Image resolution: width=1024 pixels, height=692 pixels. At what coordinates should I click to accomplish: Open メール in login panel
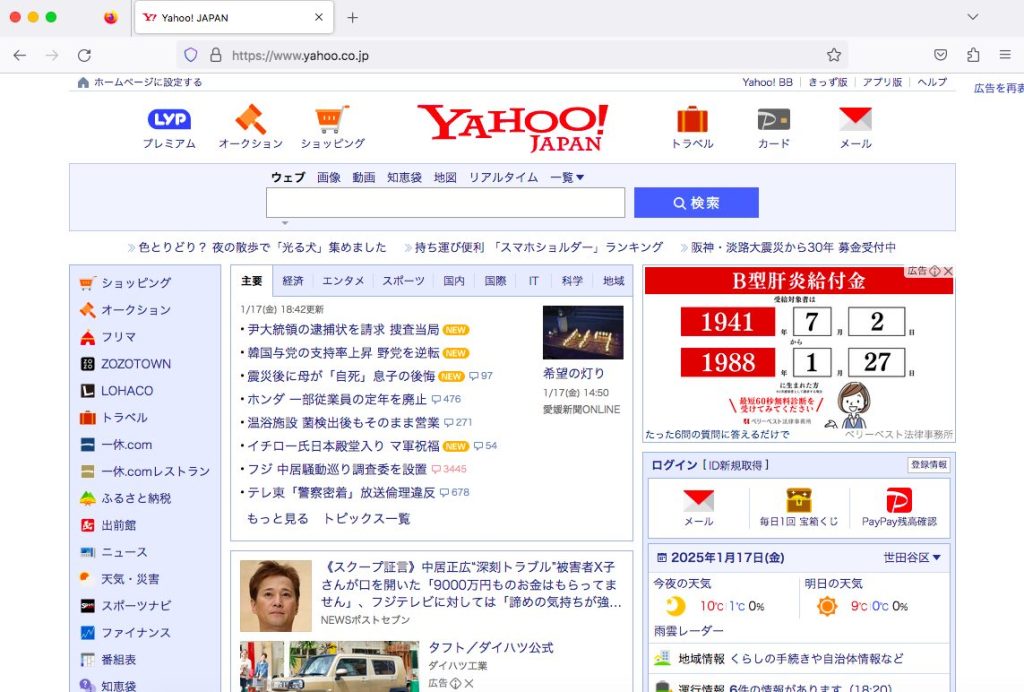click(x=698, y=508)
